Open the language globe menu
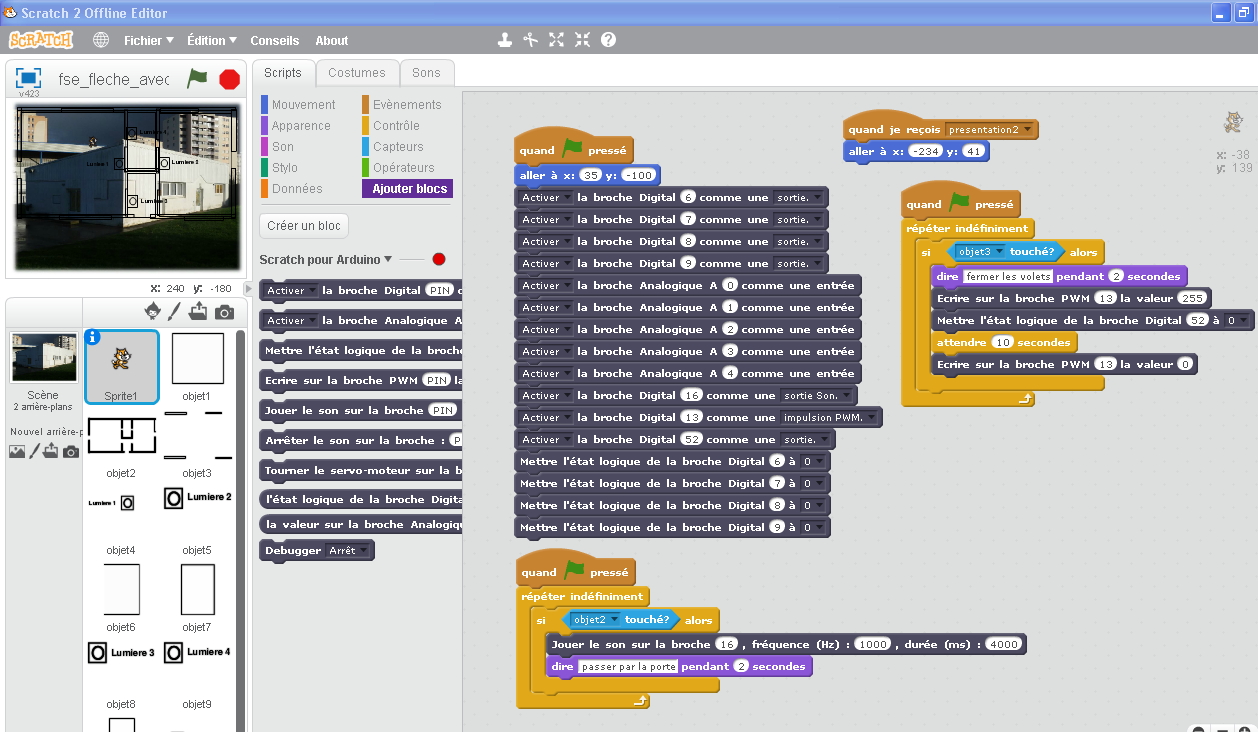 click(101, 40)
